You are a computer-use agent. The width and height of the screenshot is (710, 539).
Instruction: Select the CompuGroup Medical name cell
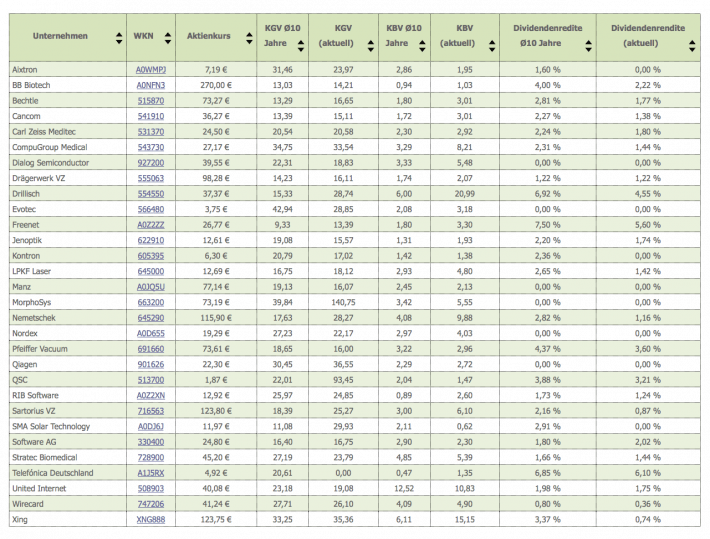tap(68, 147)
